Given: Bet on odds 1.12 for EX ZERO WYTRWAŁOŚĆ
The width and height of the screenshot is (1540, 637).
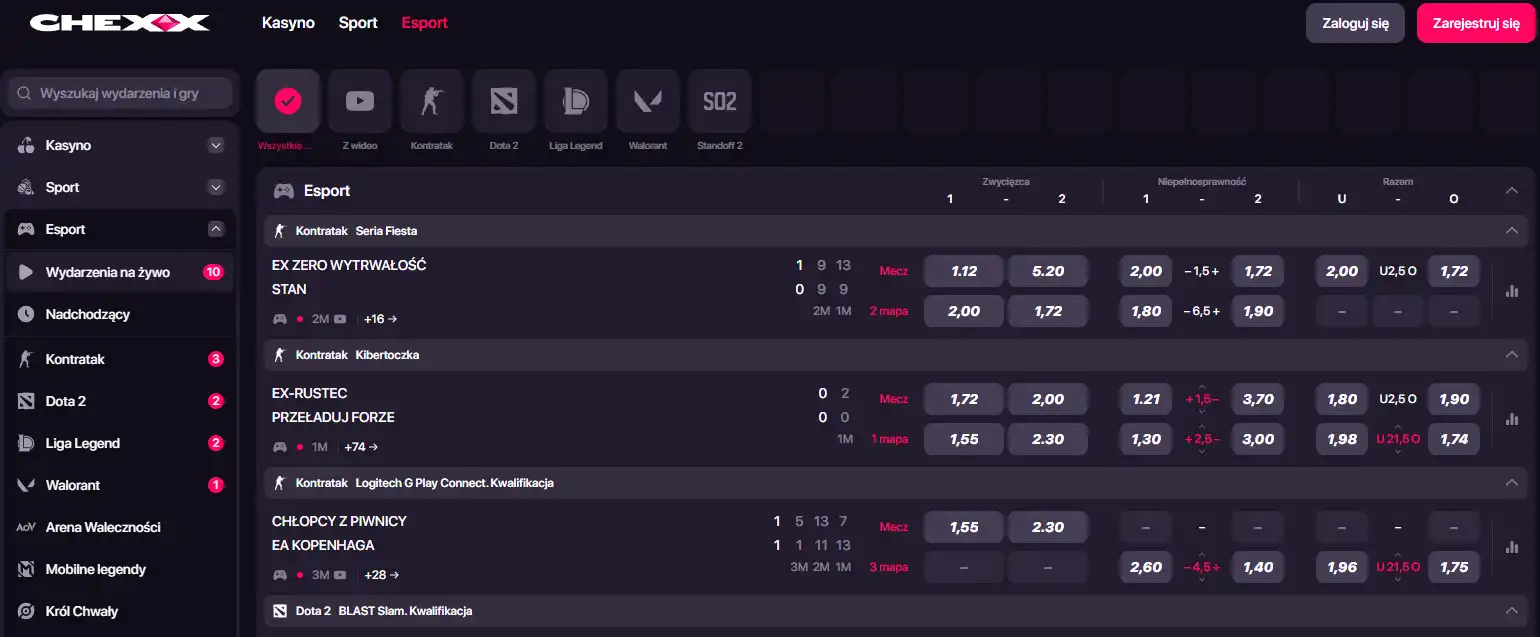Looking at the screenshot, I should [x=963, y=271].
